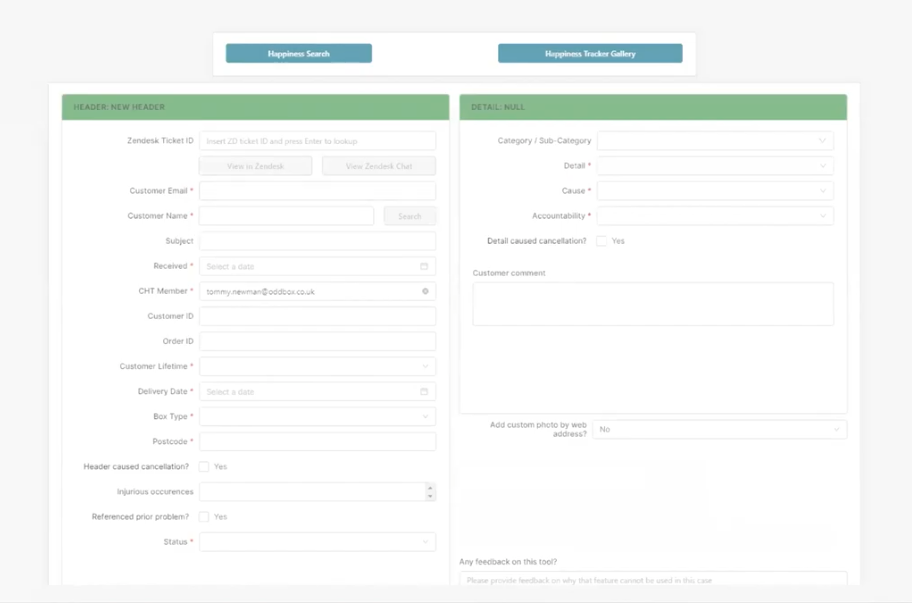Expand the Status dropdown
Image resolution: width=912 pixels, height=603 pixels.
[x=318, y=542]
